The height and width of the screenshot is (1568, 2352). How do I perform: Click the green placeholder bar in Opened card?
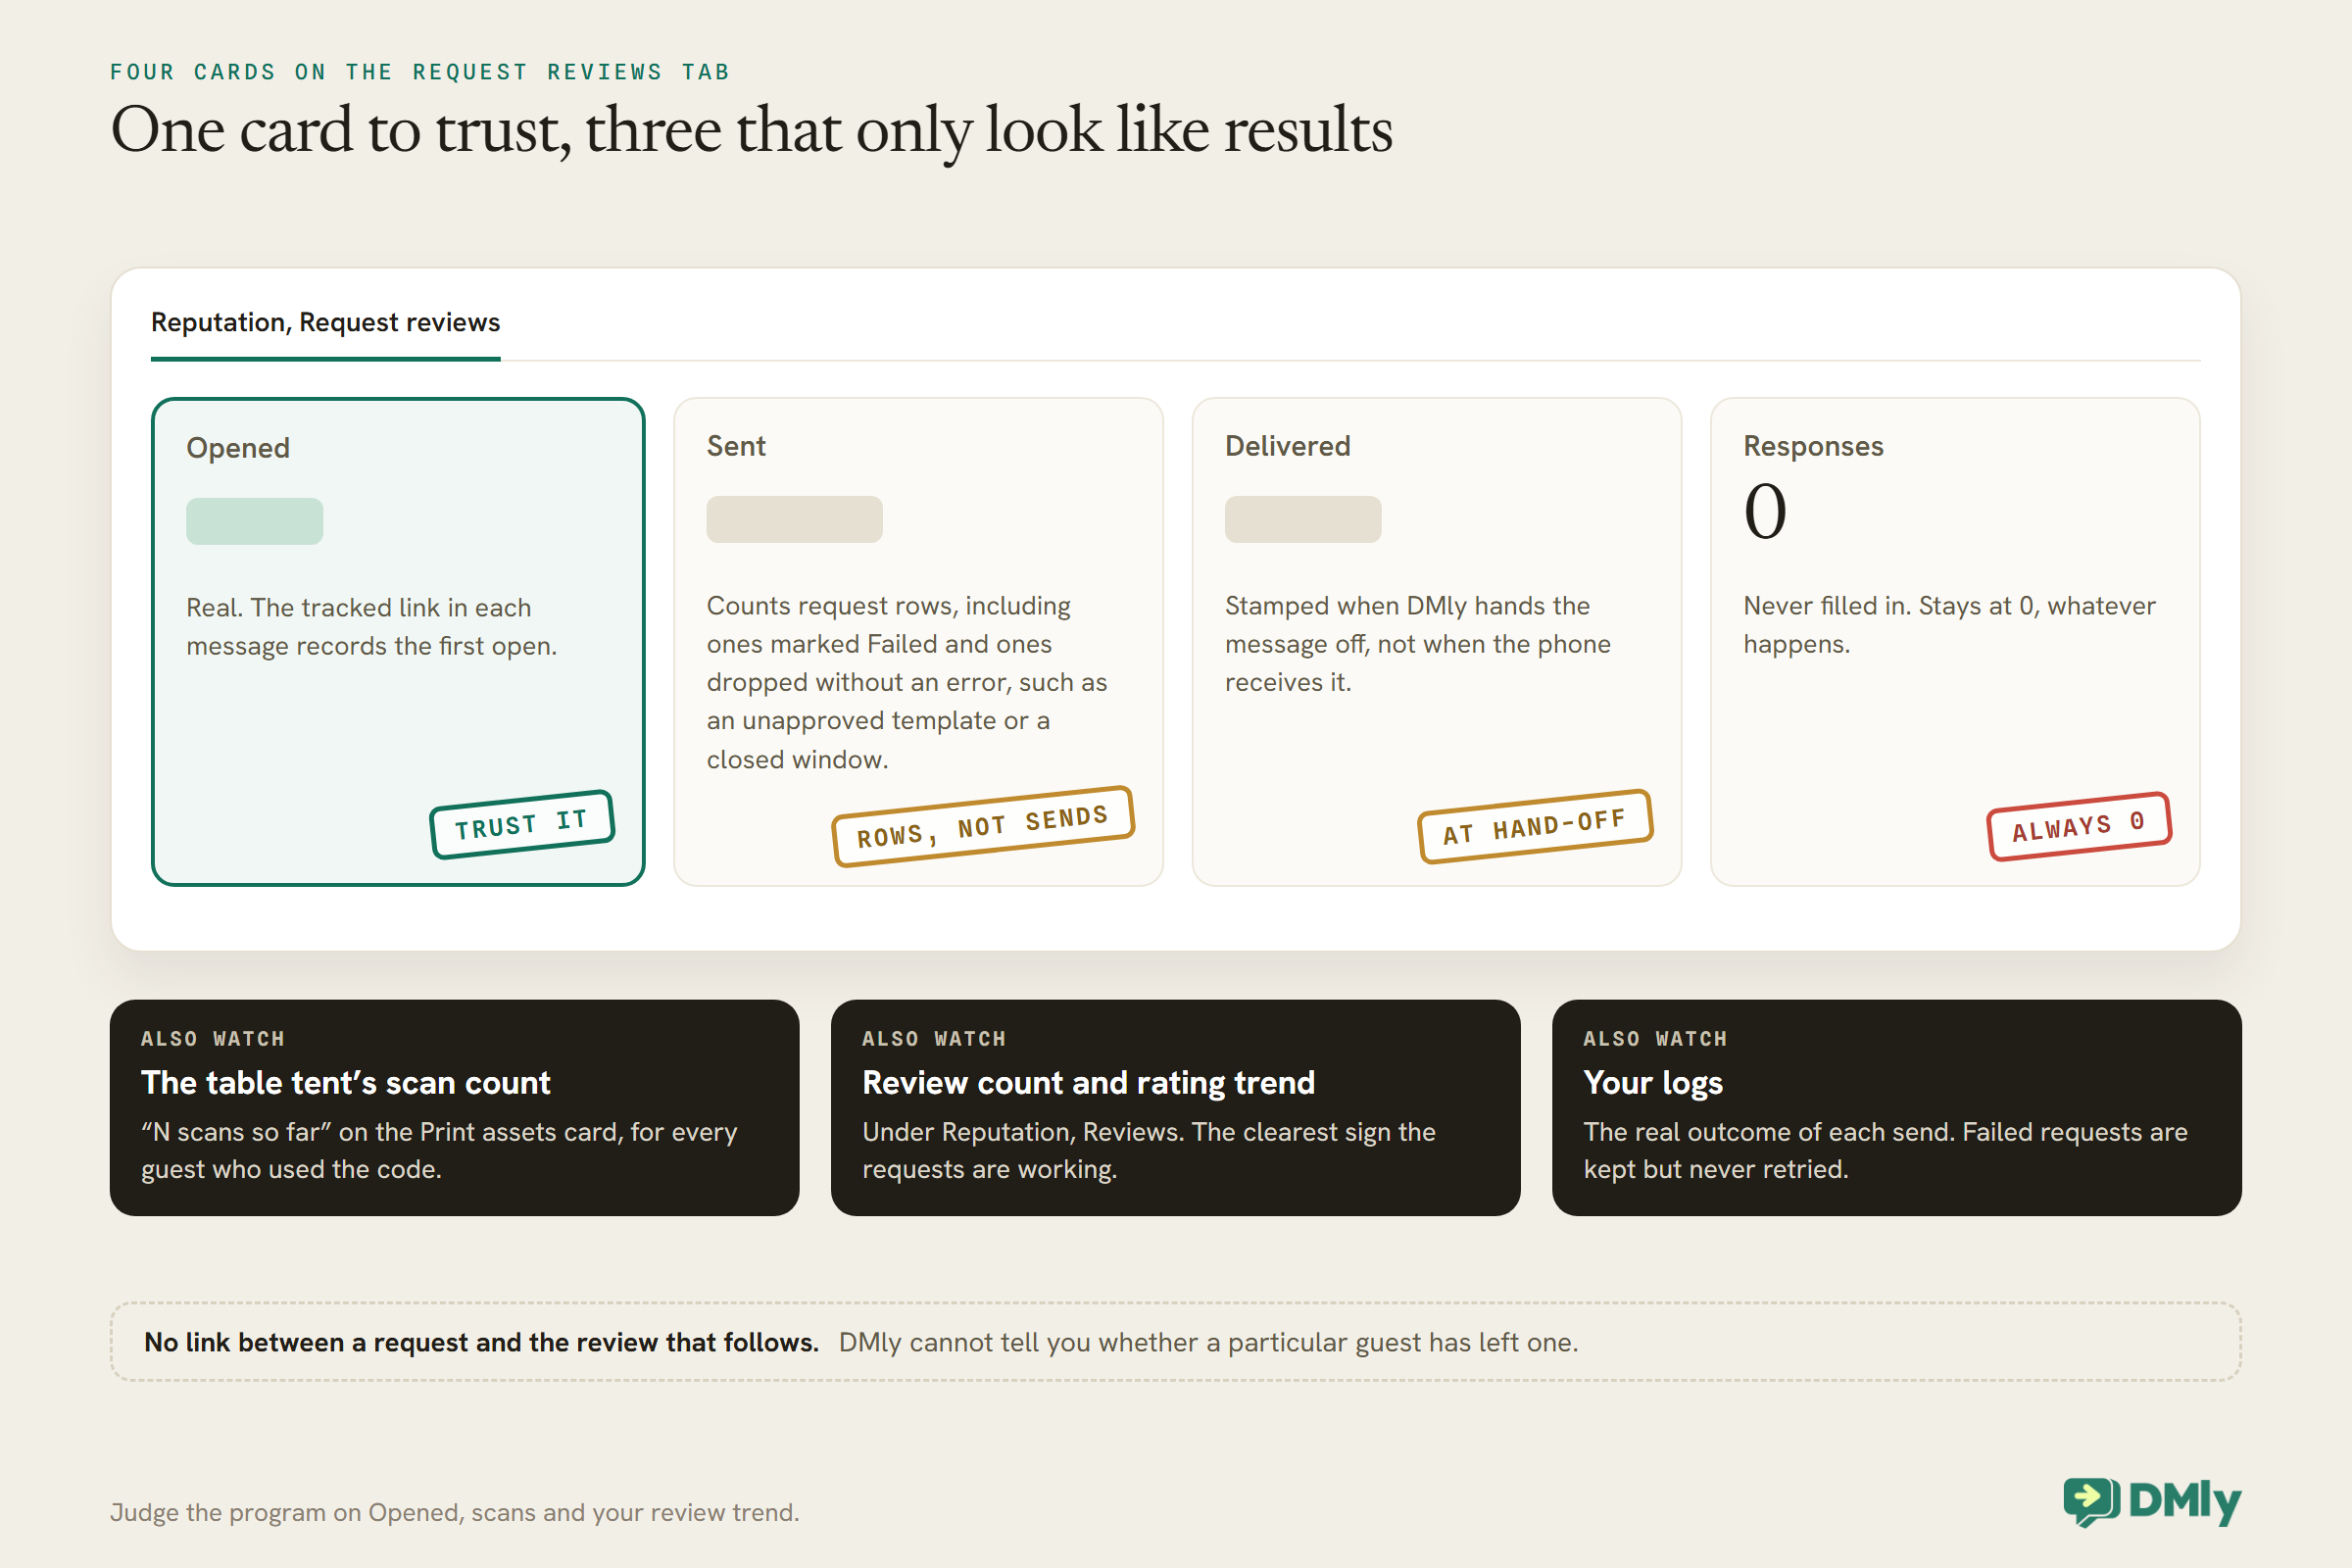(254, 521)
